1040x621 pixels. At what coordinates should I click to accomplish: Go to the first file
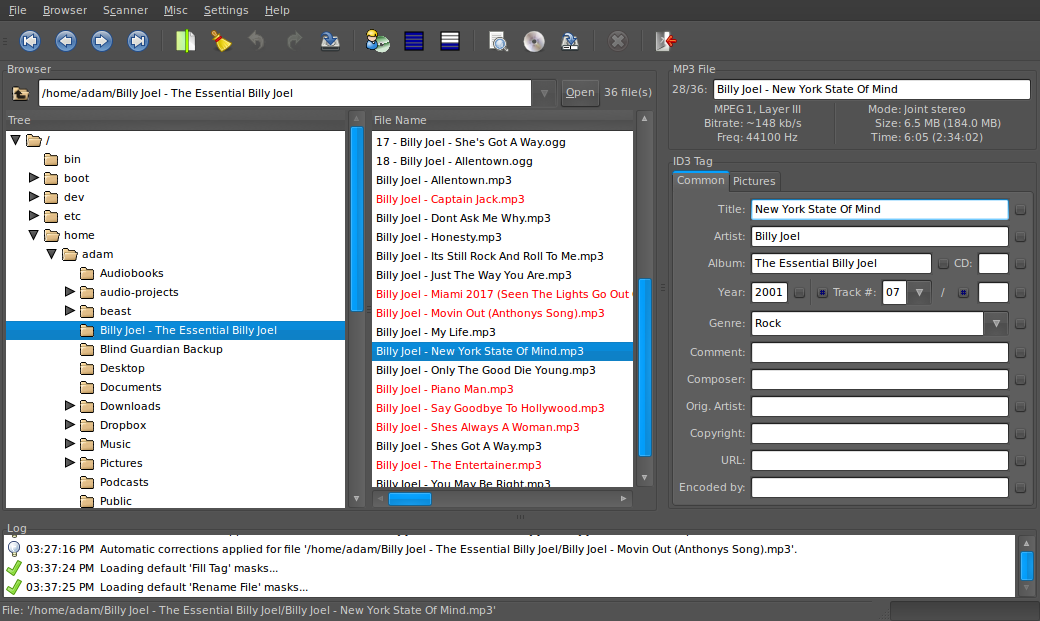click(30, 41)
